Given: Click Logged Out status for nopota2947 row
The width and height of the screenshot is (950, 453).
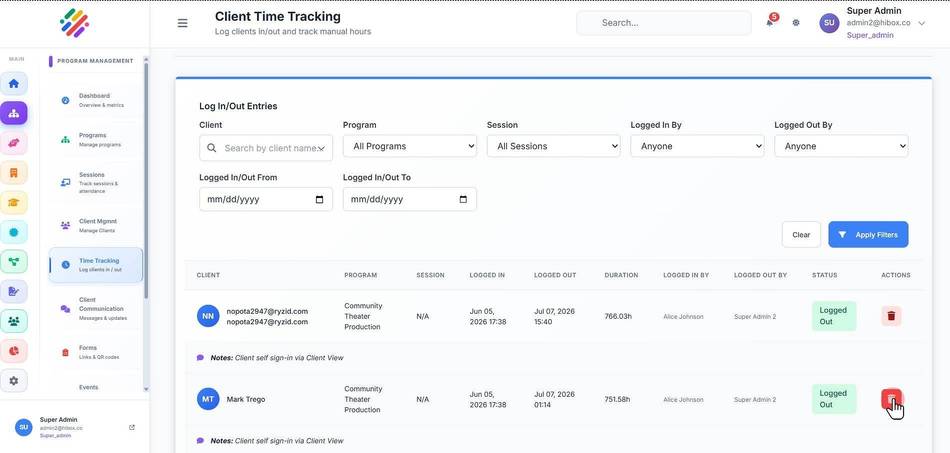Looking at the screenshot, I should coord(834,316).
